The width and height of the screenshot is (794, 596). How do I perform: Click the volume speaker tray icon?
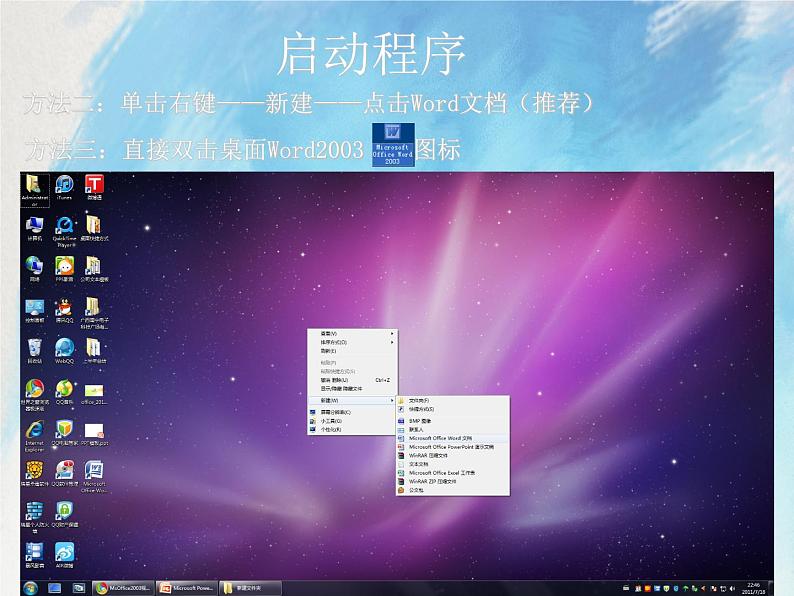pyautogui.click(x=732, y=588)
